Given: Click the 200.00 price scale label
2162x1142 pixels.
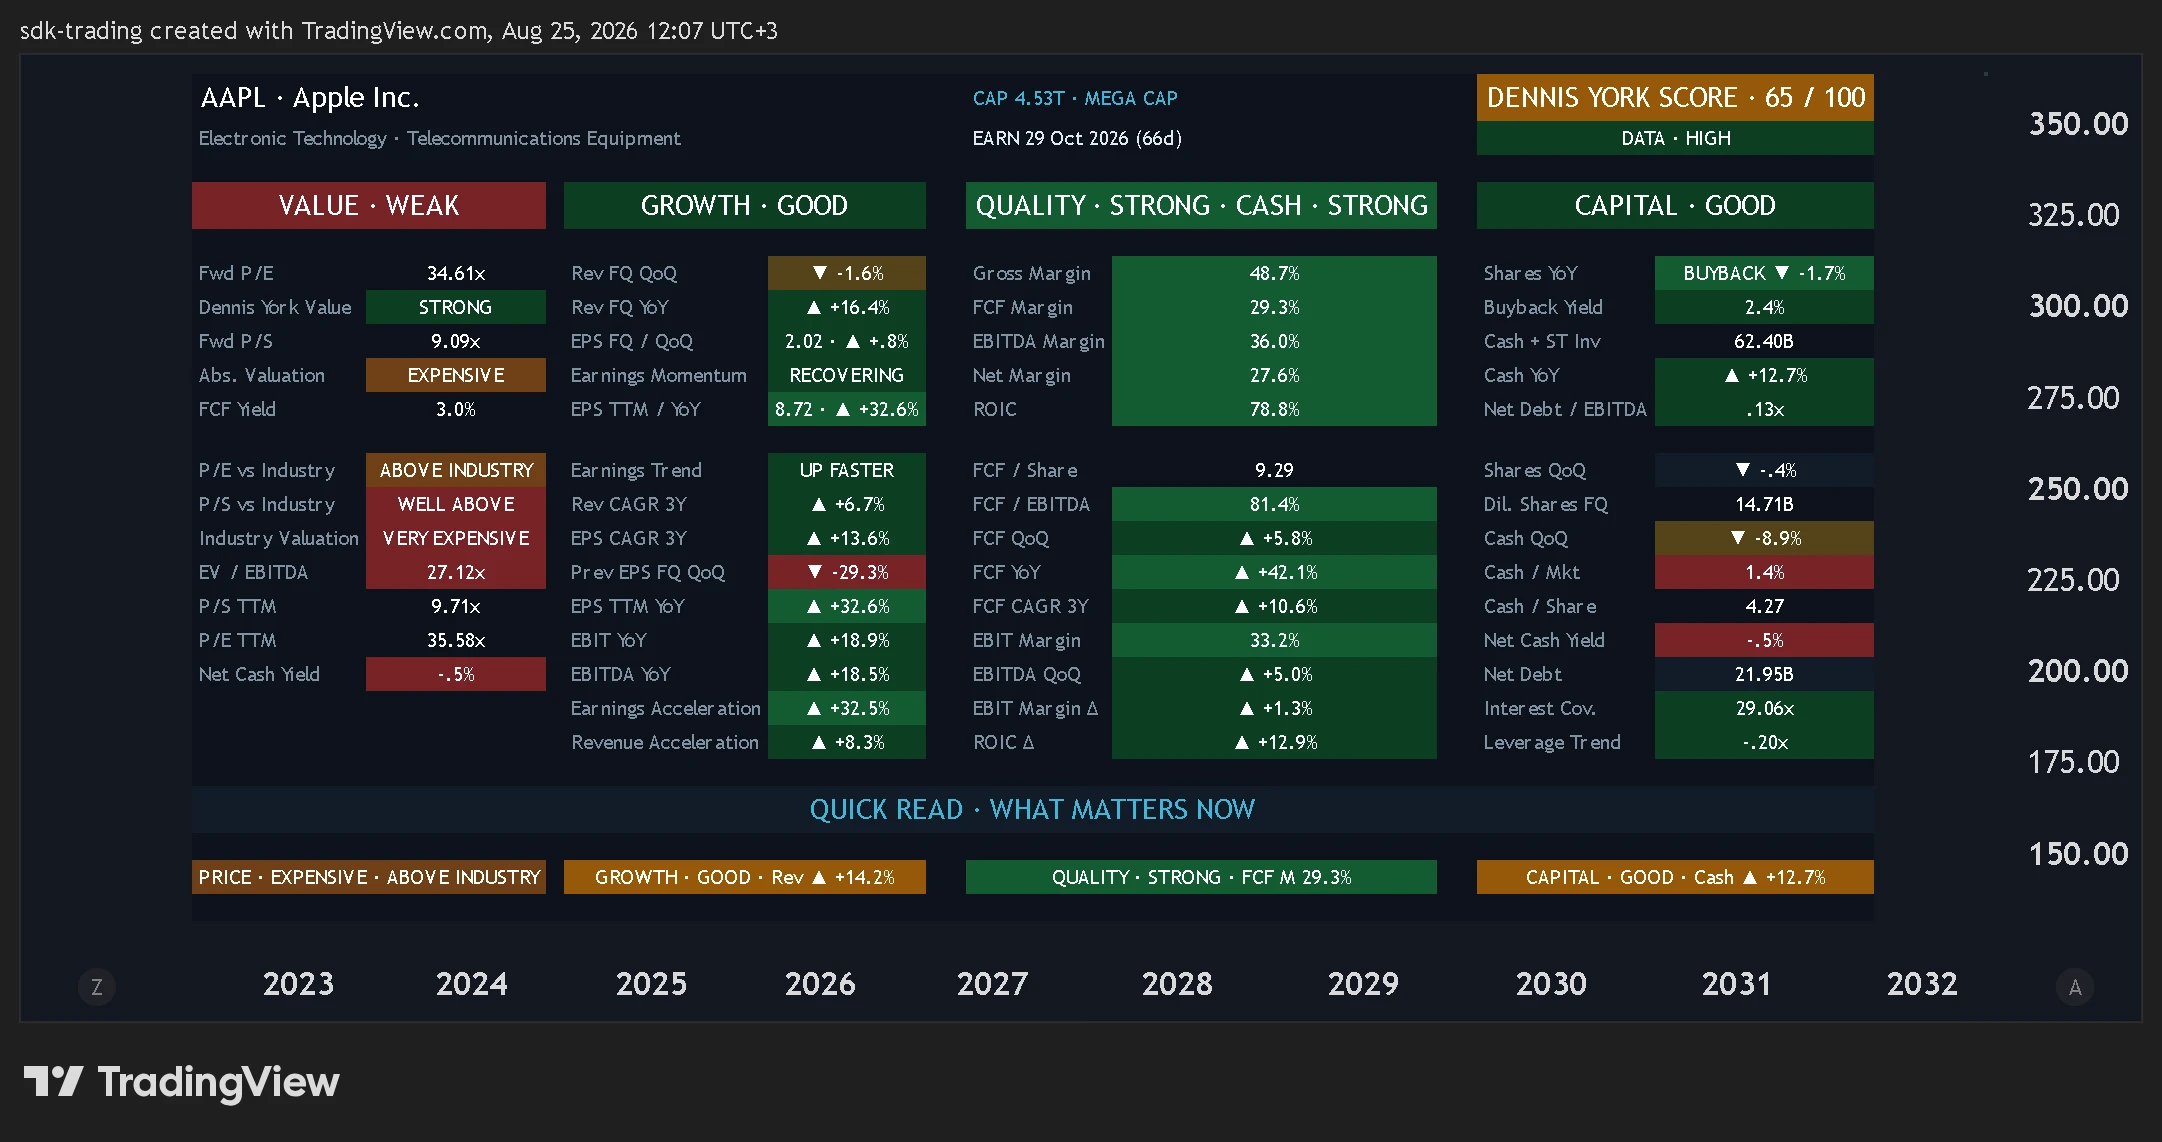Looking at the screenshot, I should pos(2078,671).
